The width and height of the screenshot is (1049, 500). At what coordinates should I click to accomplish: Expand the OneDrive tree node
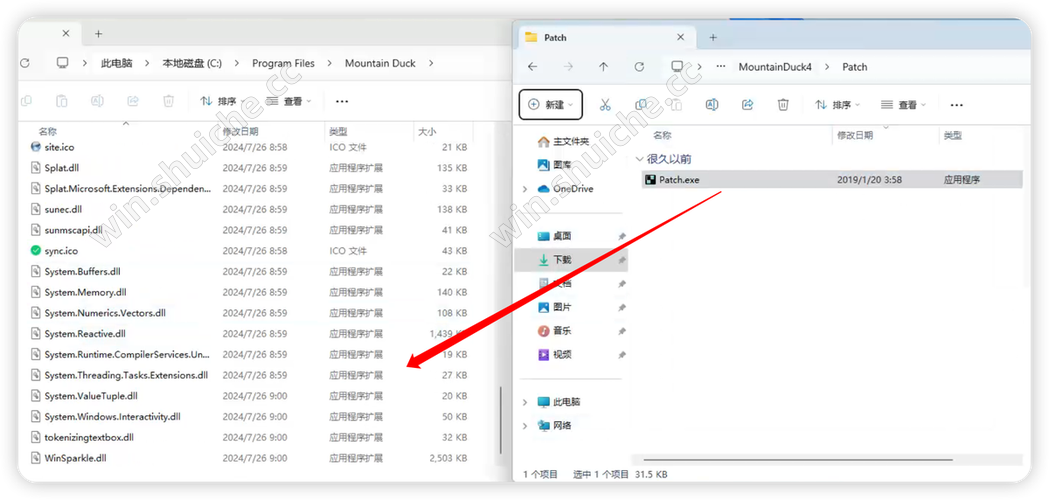(526, 188)
